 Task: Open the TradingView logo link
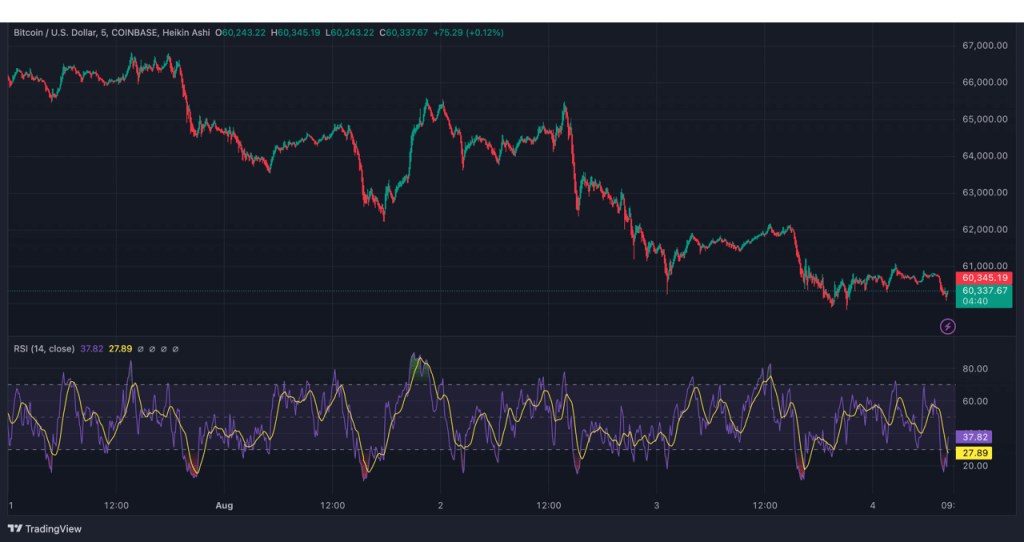point(45,529)
